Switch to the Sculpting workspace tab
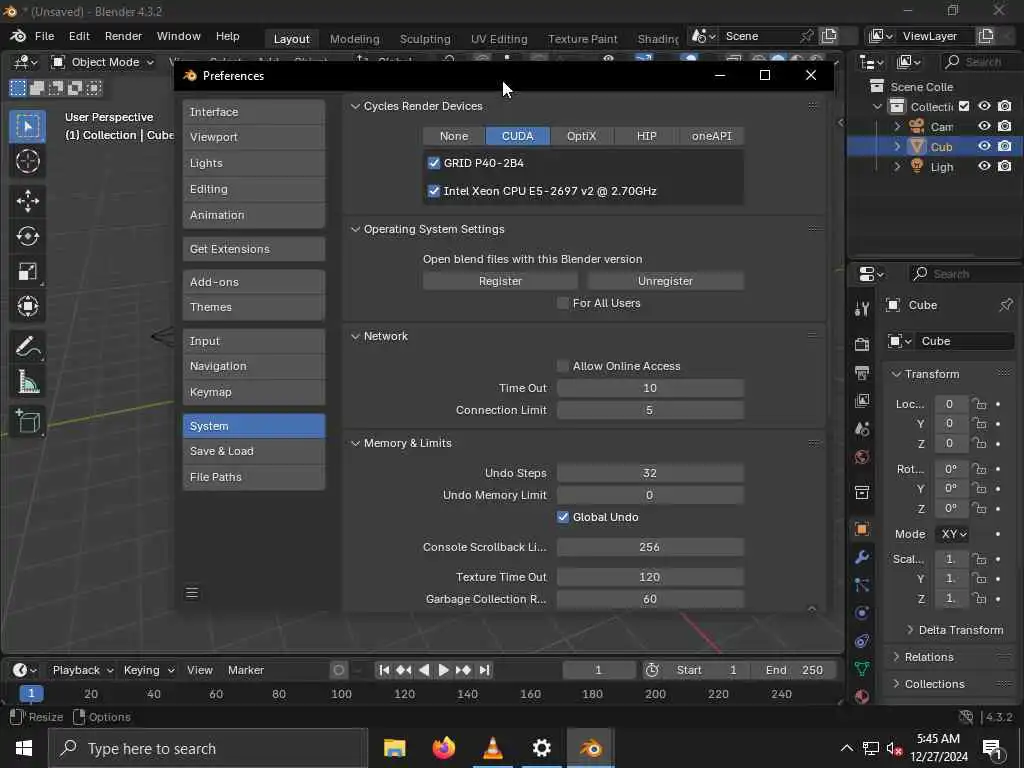 [x=425, y=39]
